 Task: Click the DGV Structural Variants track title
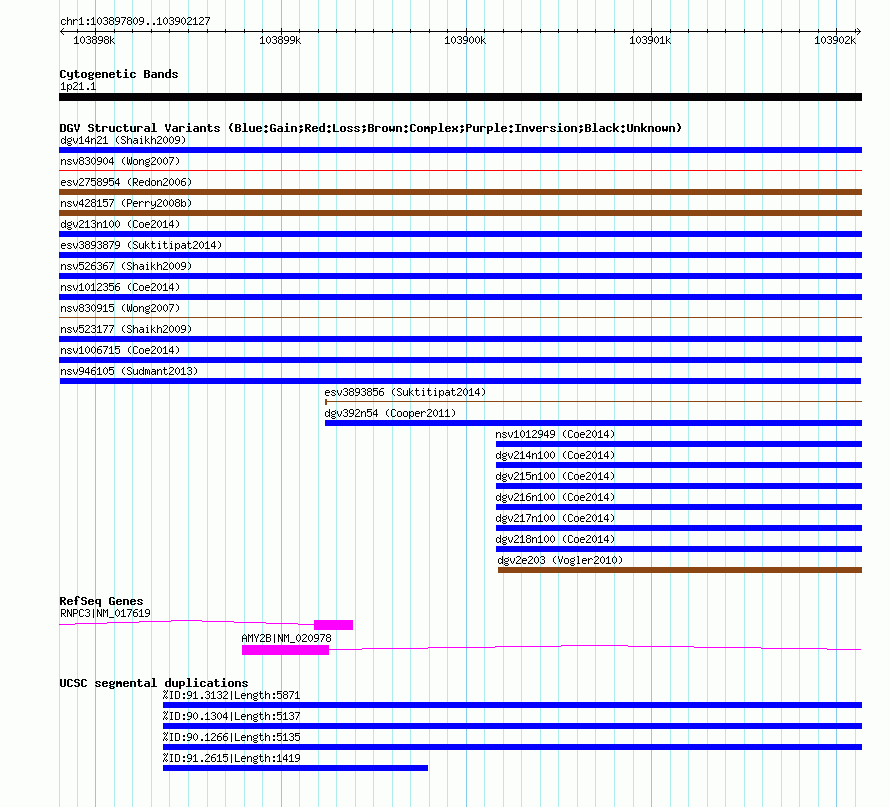(x=370, y=128)
